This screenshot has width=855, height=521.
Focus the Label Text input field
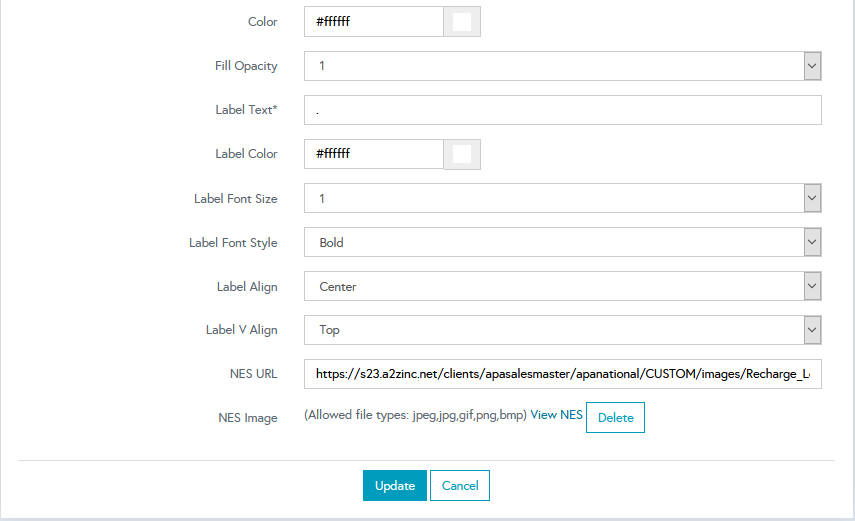(562, 110)
